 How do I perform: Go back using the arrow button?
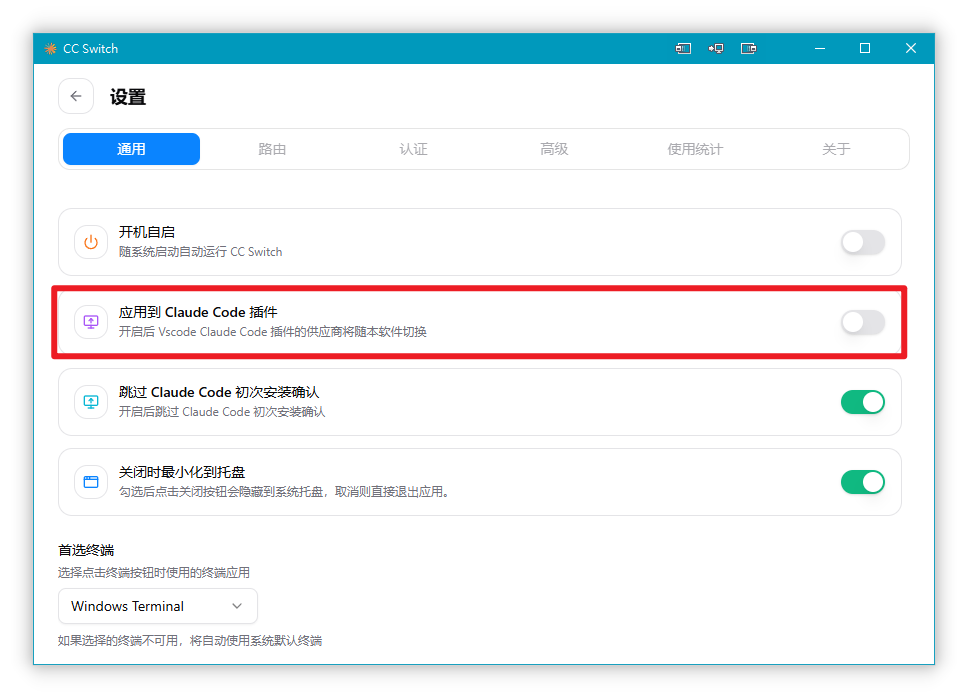(76, 96)
